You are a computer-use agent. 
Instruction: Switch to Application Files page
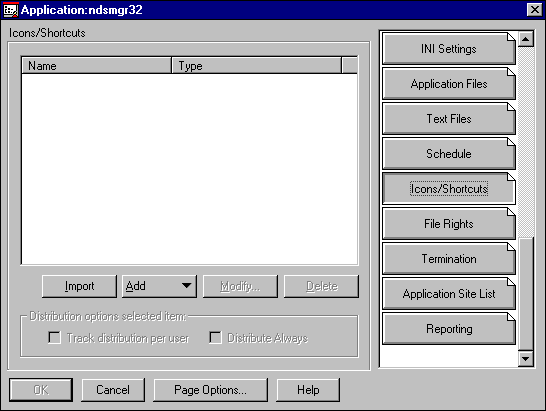click(x=448, y=84)
